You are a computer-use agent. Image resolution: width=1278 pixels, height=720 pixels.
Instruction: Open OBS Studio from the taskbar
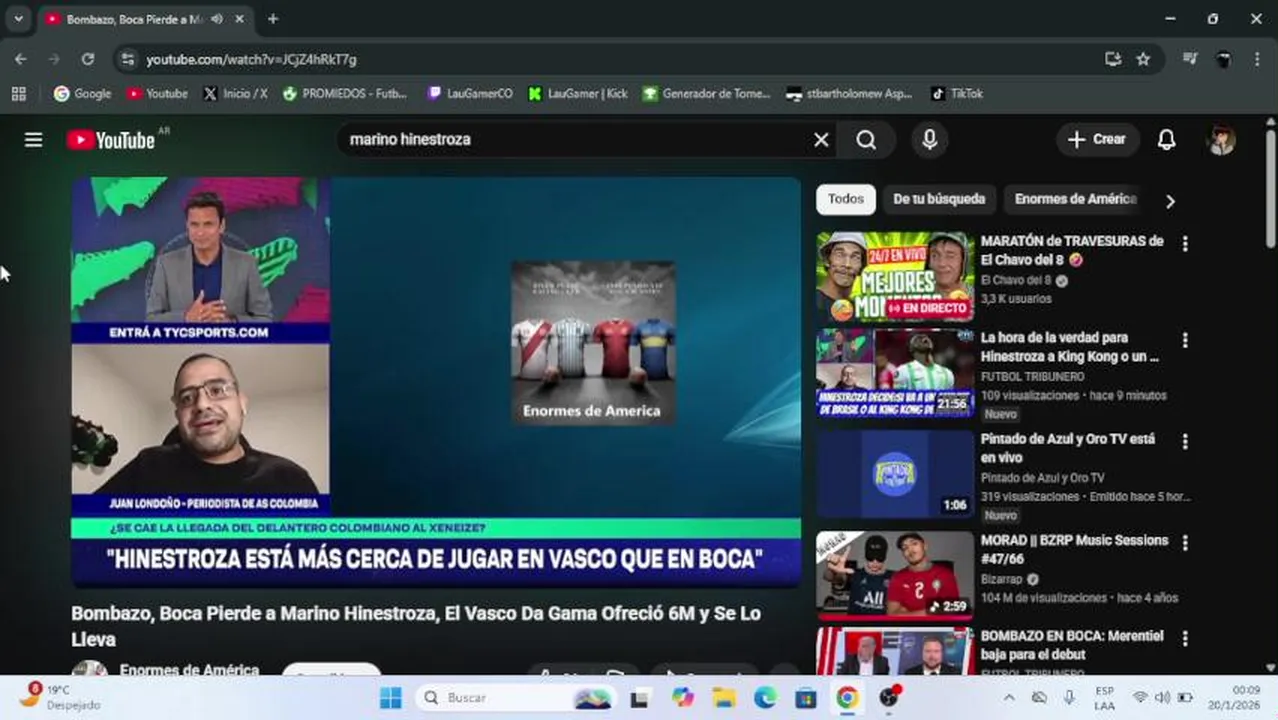[x=889, y=698]
